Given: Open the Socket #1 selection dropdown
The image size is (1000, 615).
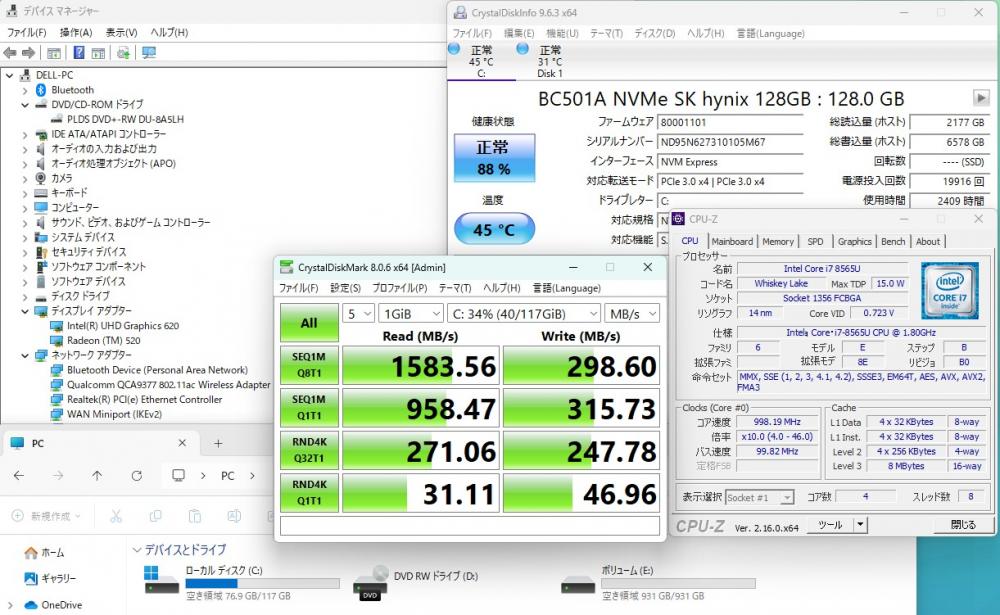Looking at the screenshot, I should (x=760, y=498).
